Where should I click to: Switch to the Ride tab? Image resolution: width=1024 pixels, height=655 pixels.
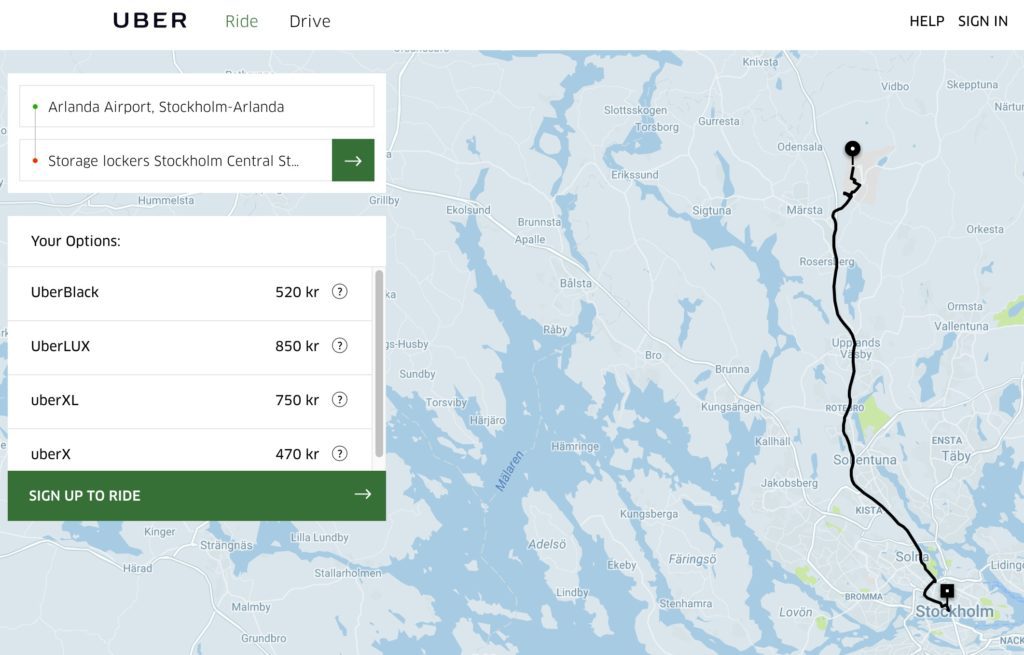(x=241, y=21)
